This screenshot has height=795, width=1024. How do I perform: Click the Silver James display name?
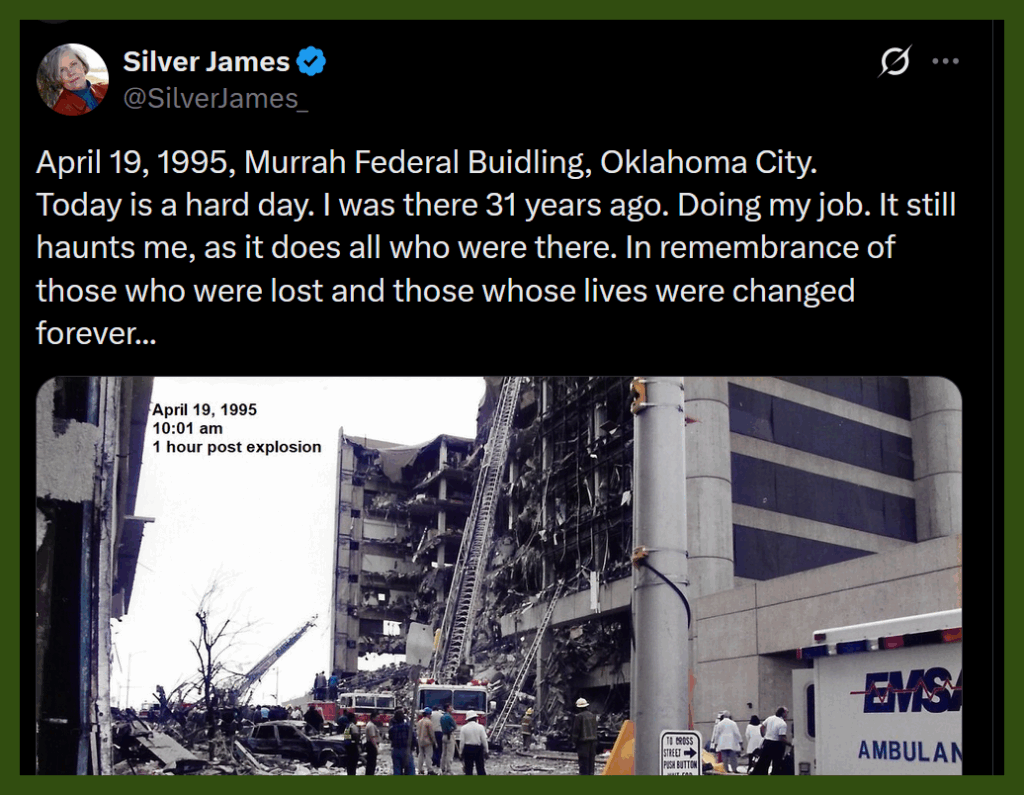click(206, 61)
